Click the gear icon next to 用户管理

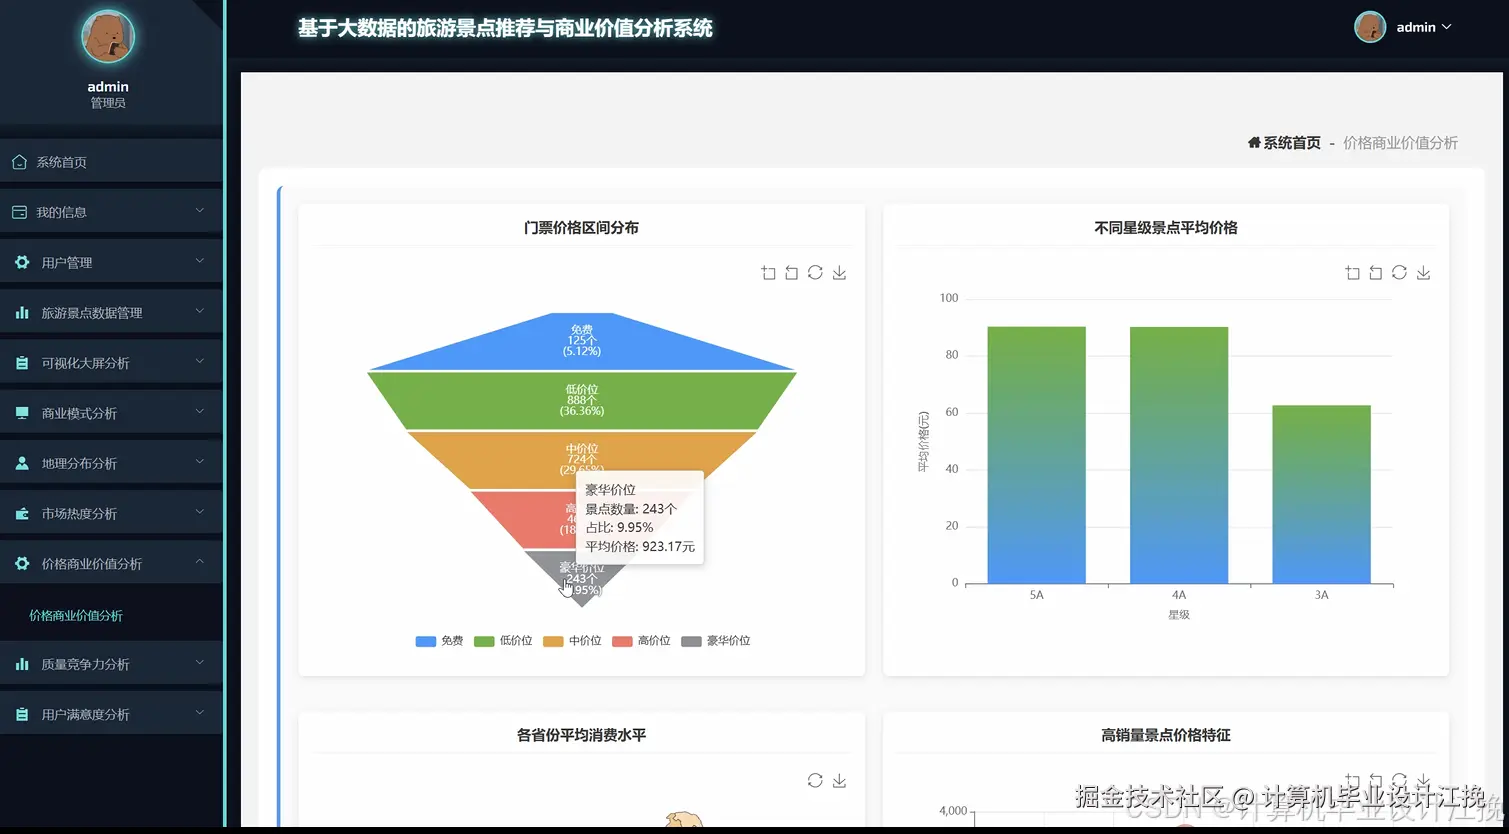pyautogui.click(x=22, y=262)
